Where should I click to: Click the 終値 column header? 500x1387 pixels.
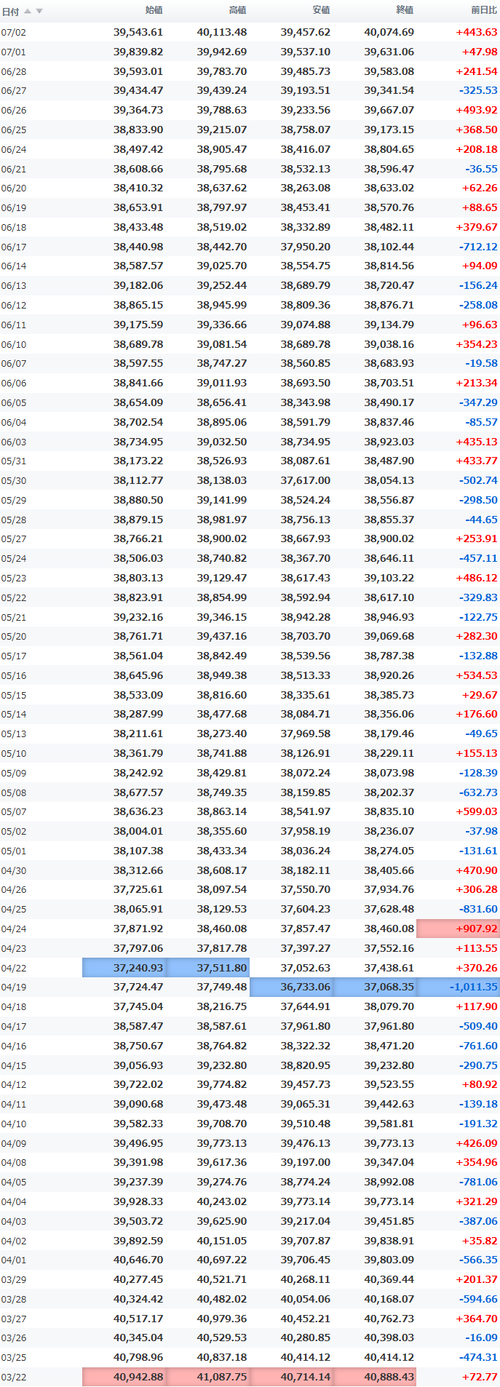(x=404, y=10)
